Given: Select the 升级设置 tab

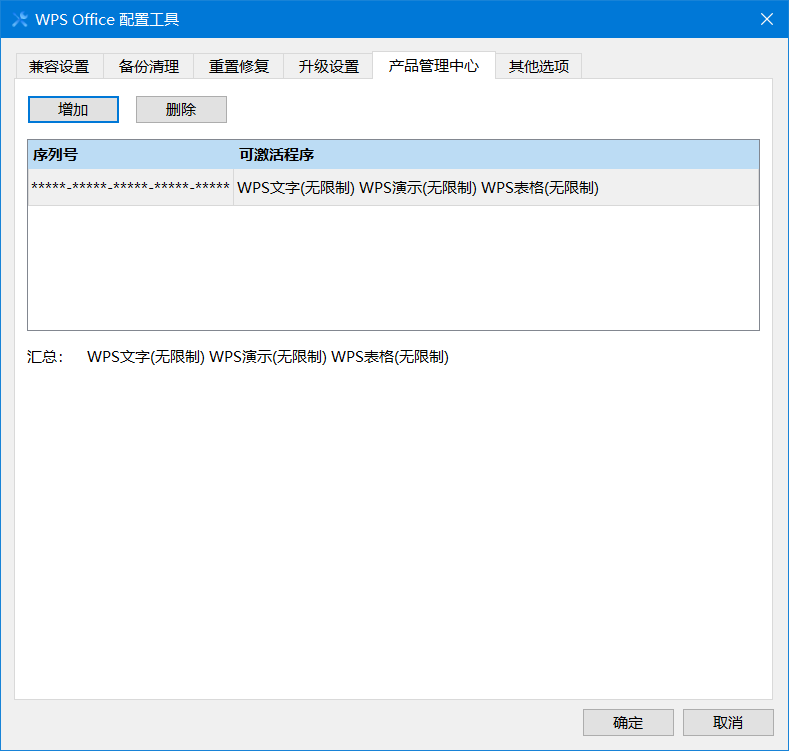Looking at the screenshot, I should (x=329, y=66).
